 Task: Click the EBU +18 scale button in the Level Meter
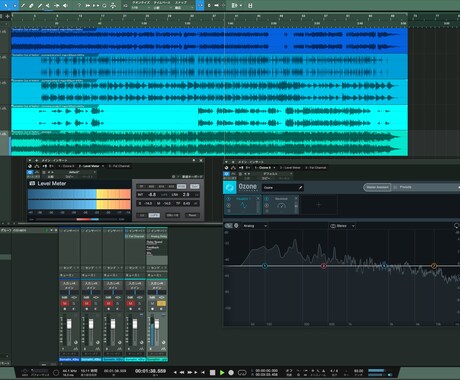(x=172, y=215)
